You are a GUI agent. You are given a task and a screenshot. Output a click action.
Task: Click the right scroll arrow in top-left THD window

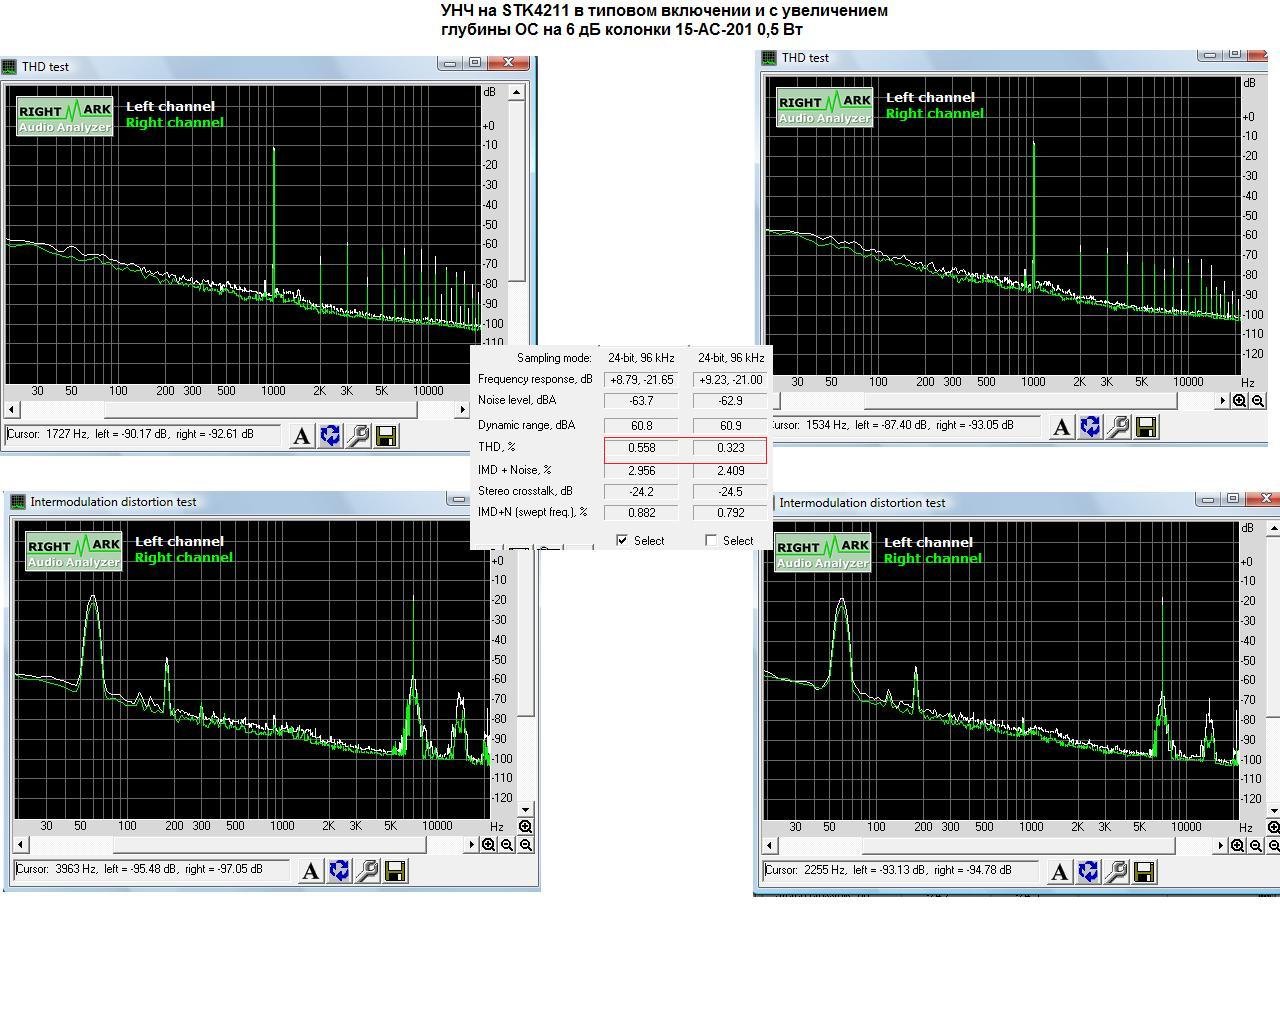[x=460, y=409]
